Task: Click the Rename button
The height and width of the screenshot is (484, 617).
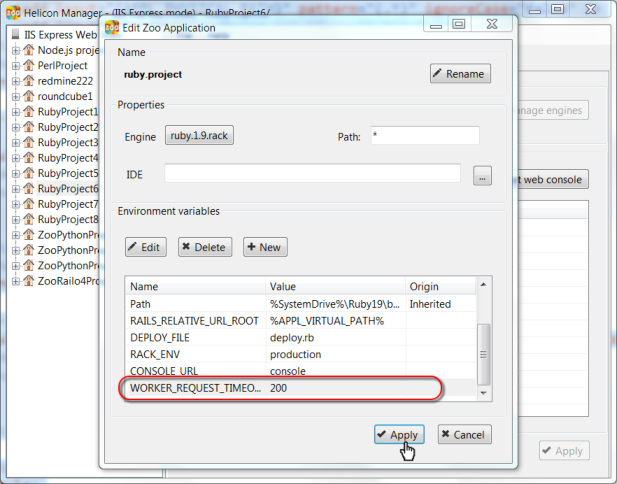Action: tap(459, 73)
